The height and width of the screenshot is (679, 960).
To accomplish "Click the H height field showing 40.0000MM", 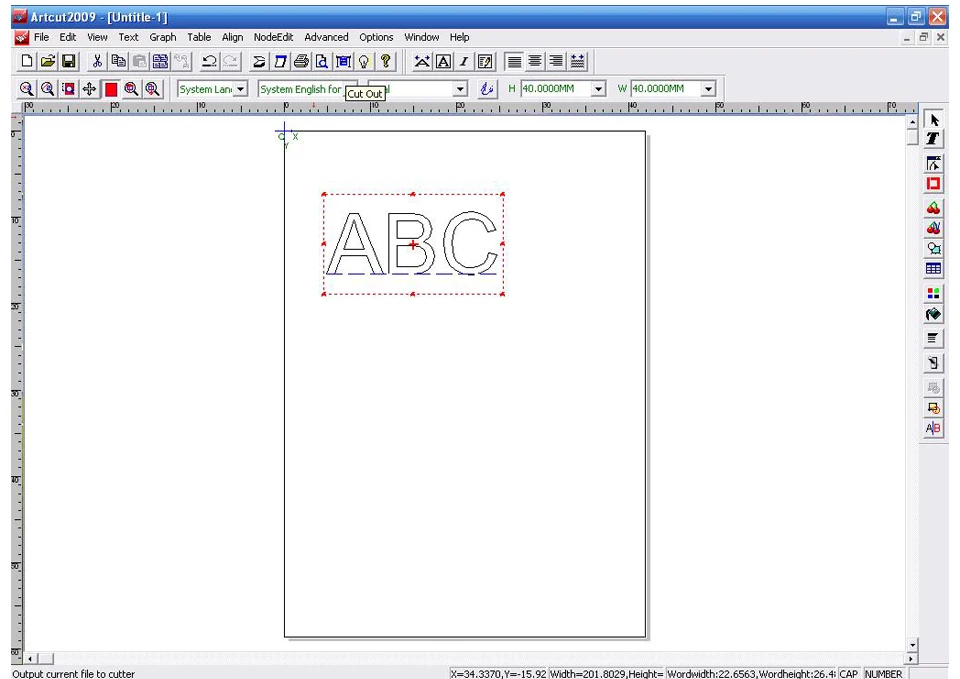I will pyautogui.click(x=556, y=89).
